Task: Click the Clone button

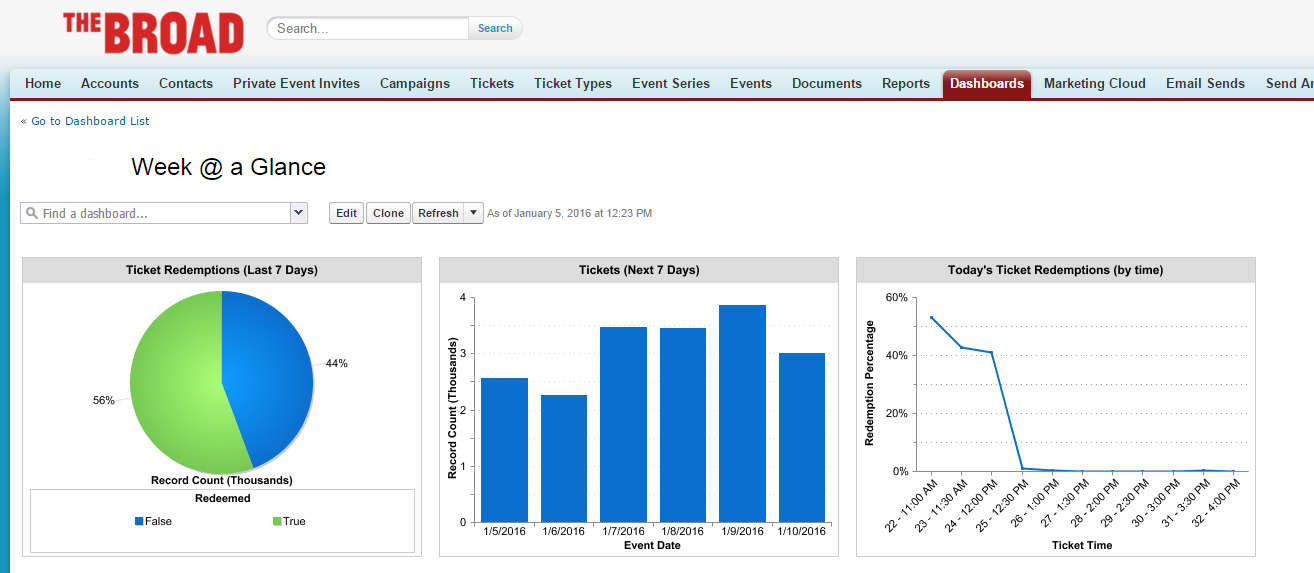Action: click(388, 213)
